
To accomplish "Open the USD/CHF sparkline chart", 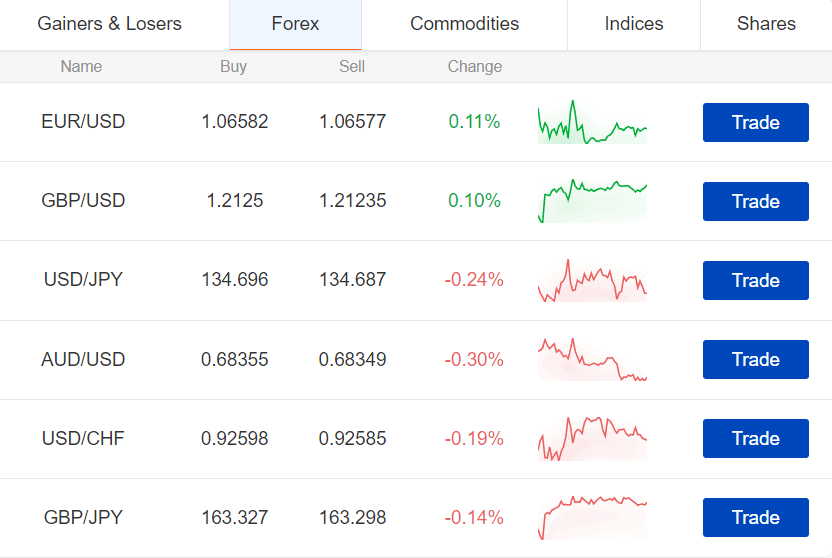I will (x=592, y=438).
